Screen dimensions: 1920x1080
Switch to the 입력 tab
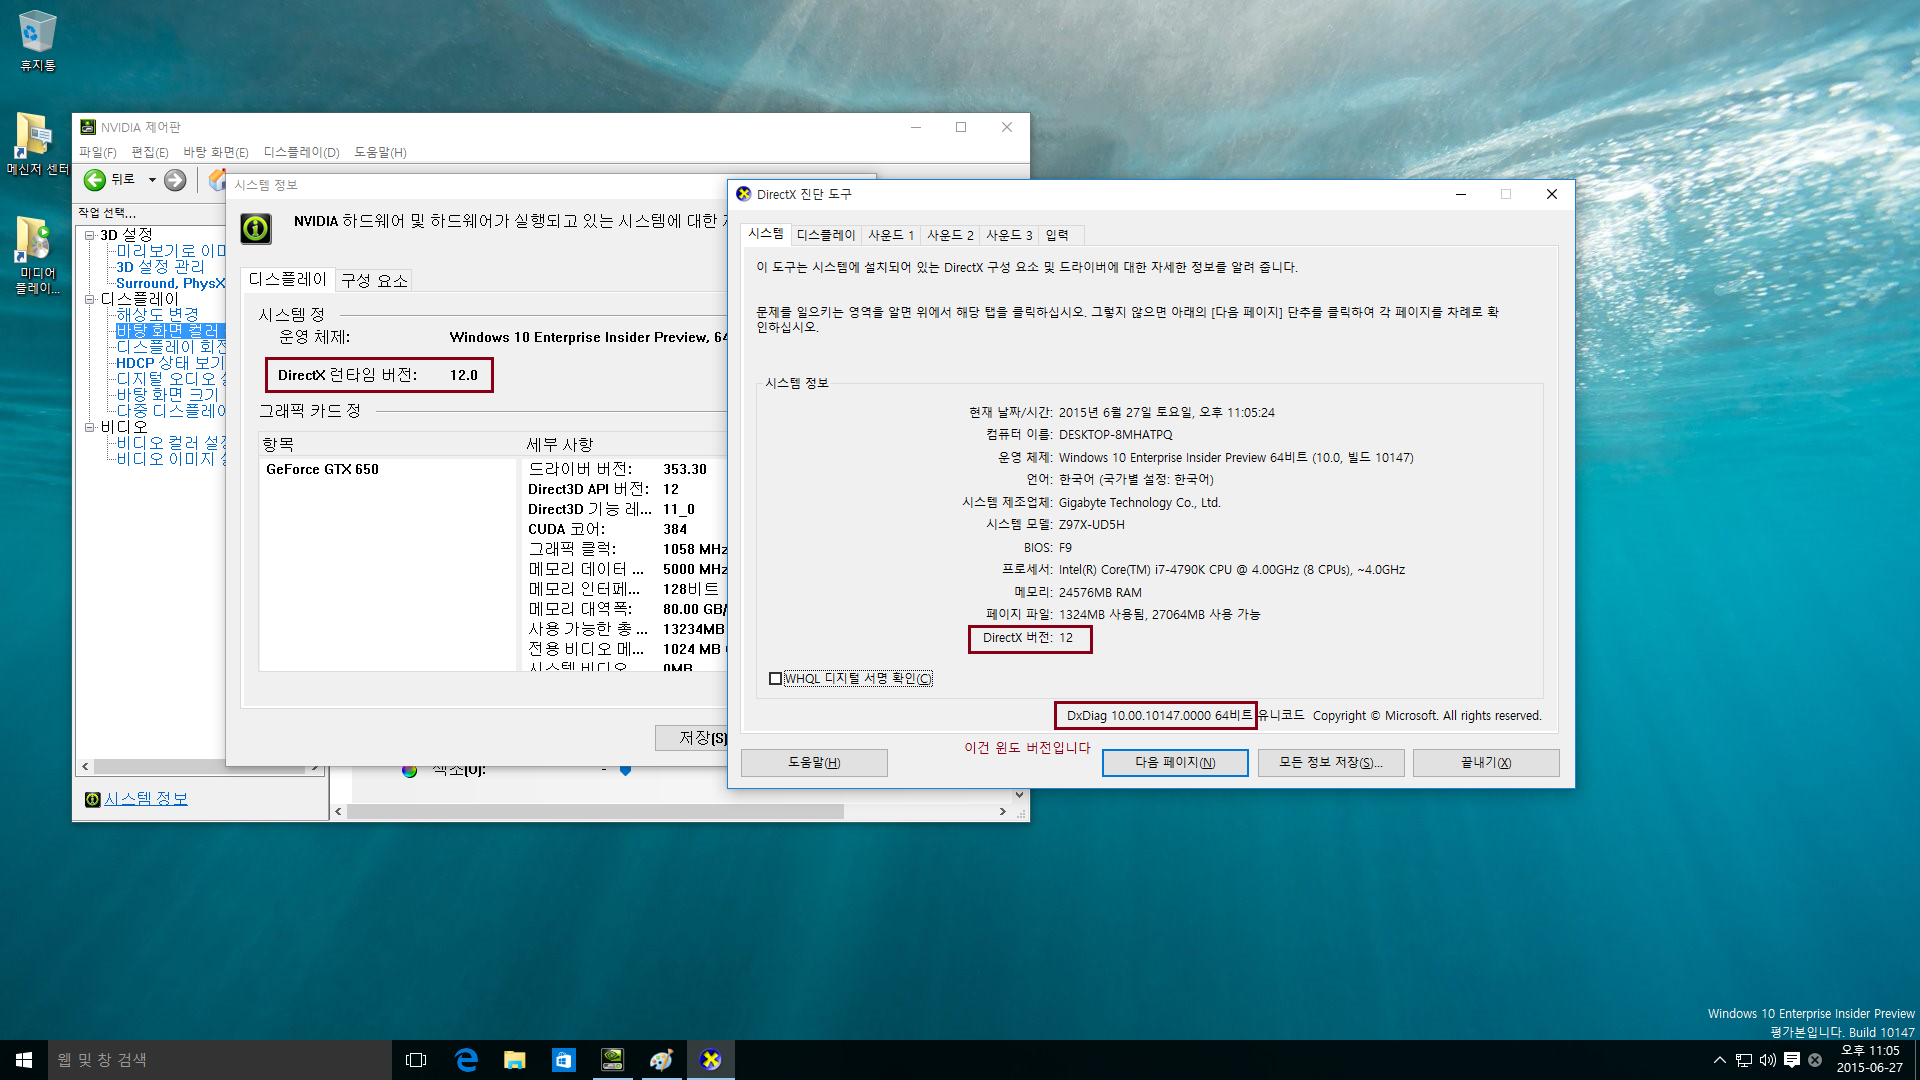coord(1057,235)
